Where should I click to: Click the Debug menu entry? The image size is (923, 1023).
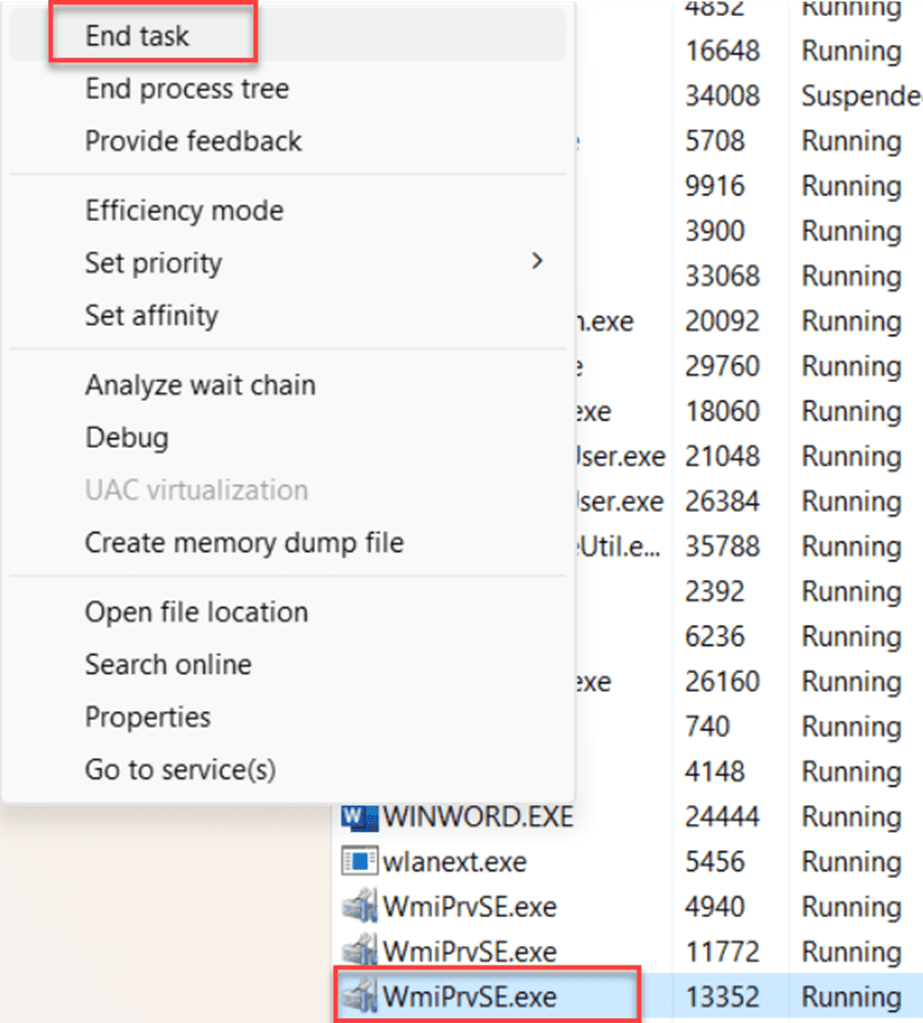click(127, 437)
